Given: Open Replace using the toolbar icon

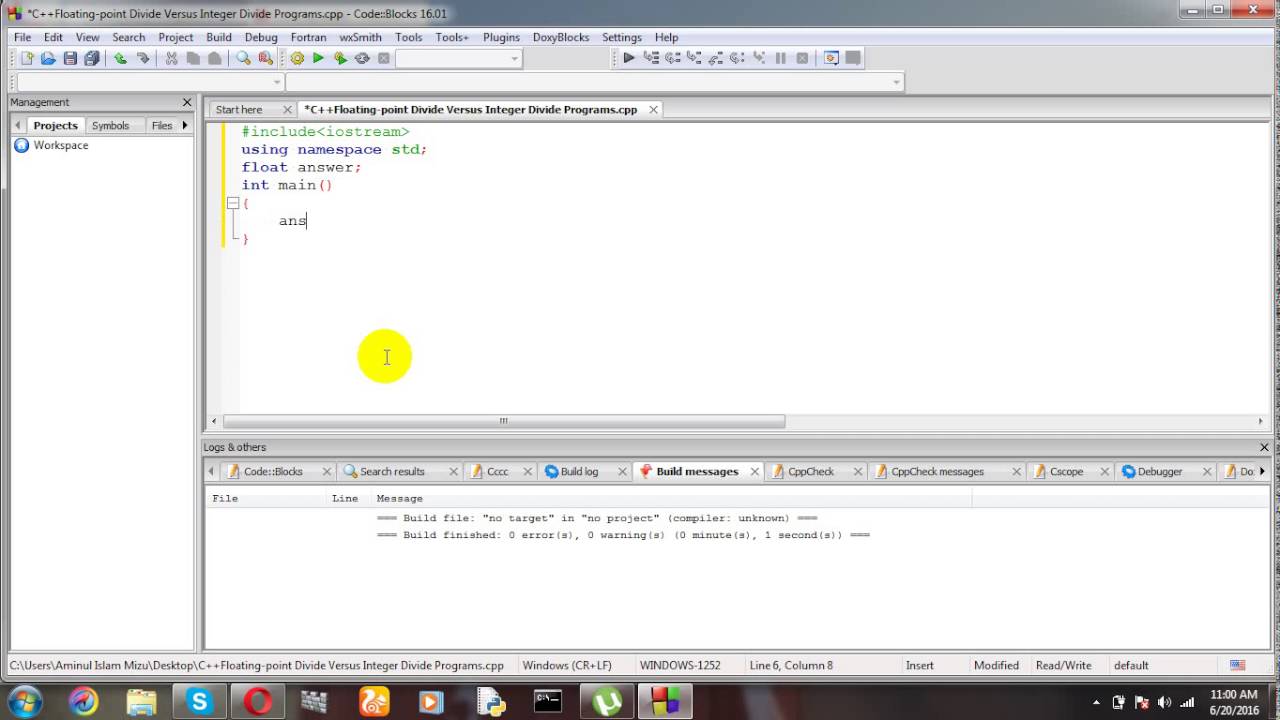Looking at the screenshot, I should (265, 58).
